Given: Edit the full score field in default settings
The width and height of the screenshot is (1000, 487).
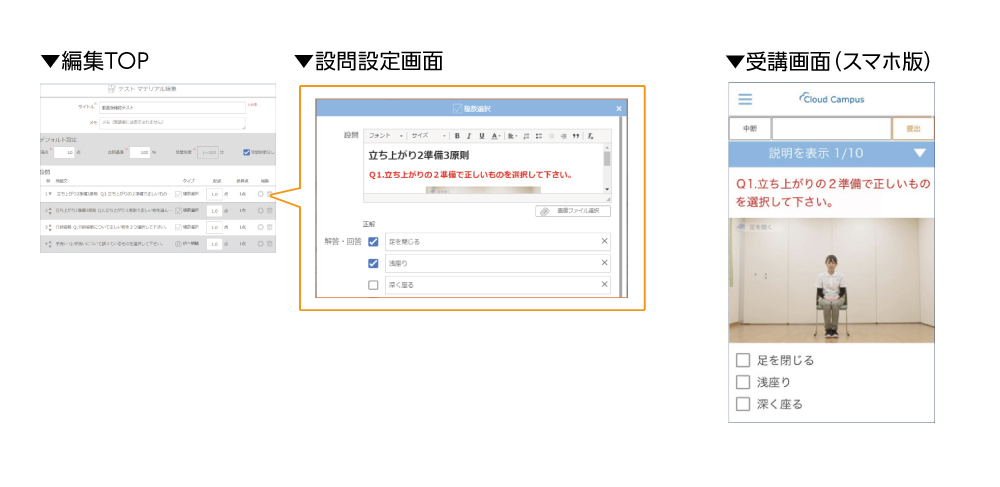Looking at the screenshot, I should (x=64, y=152).
